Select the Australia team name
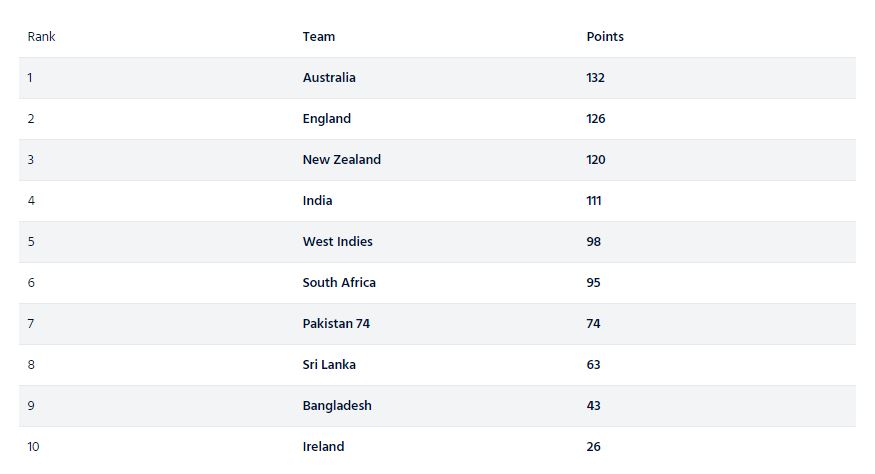 pos(329,78)
